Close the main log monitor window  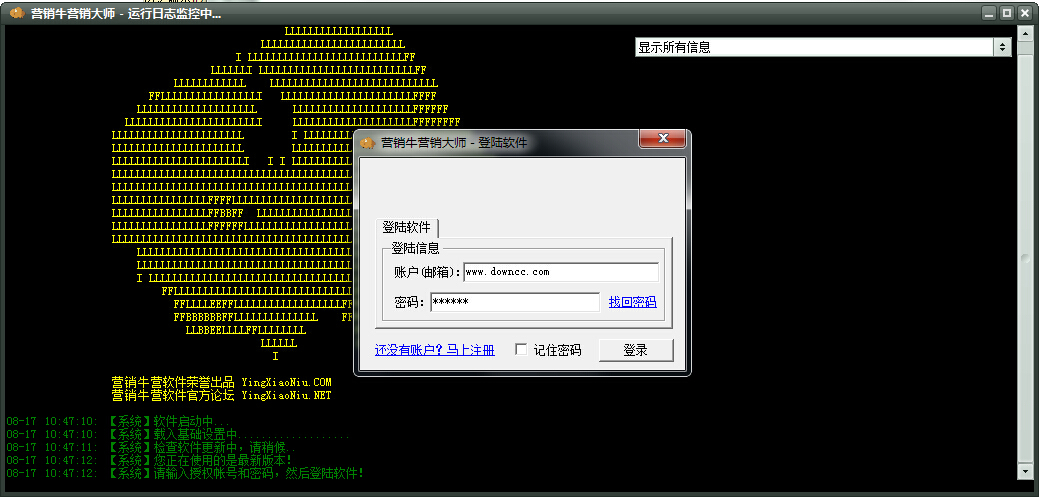point(1025,13)
